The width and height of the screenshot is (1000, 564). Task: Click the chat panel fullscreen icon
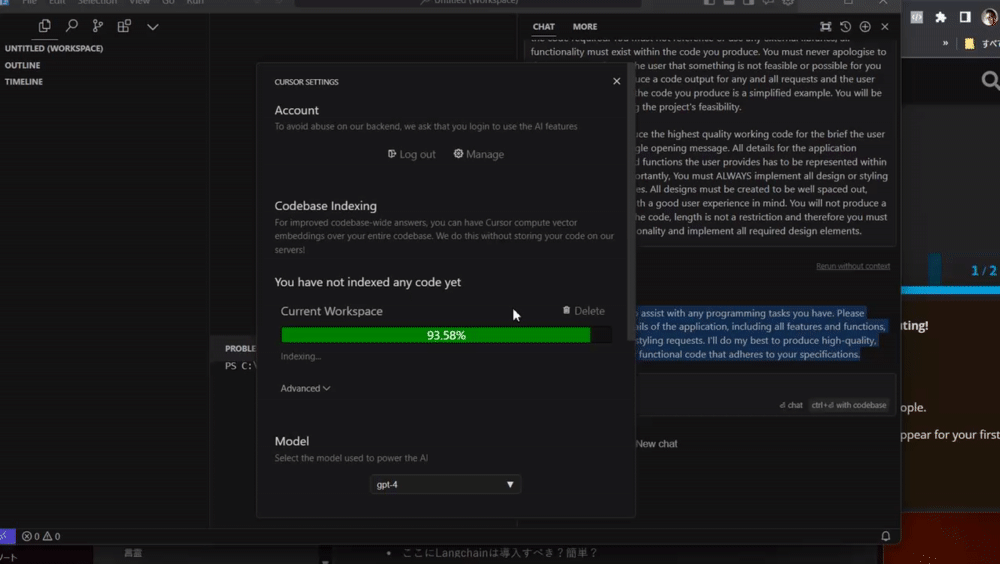point(825,27)
